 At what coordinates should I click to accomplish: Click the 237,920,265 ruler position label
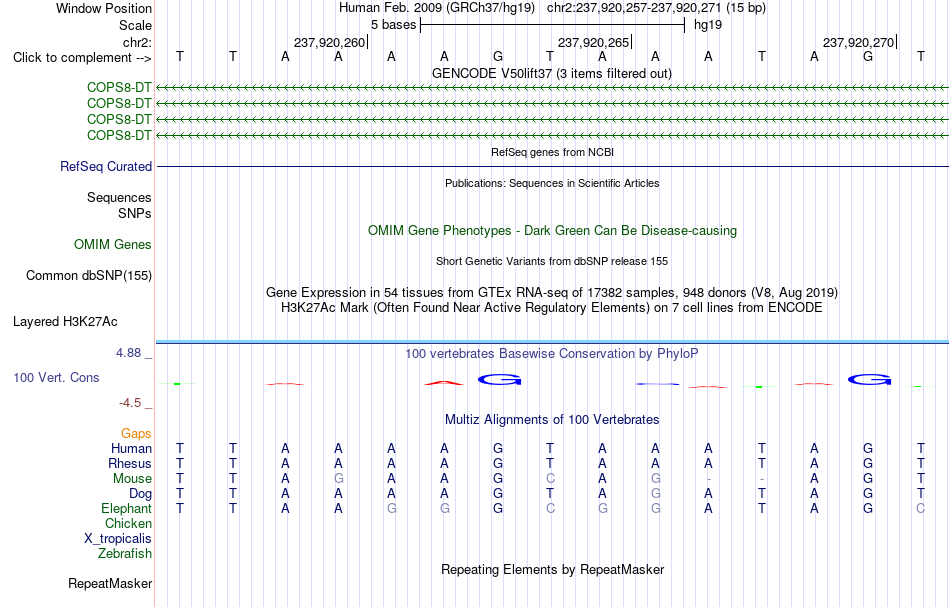[x=594, y=42]
